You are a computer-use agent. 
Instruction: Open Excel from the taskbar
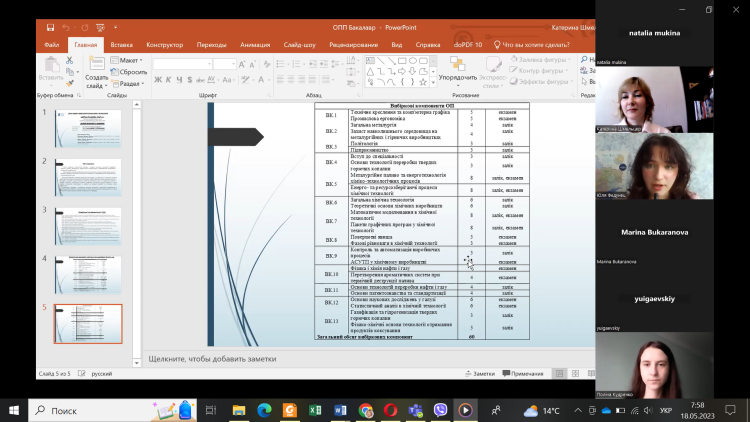pos(314,410)
